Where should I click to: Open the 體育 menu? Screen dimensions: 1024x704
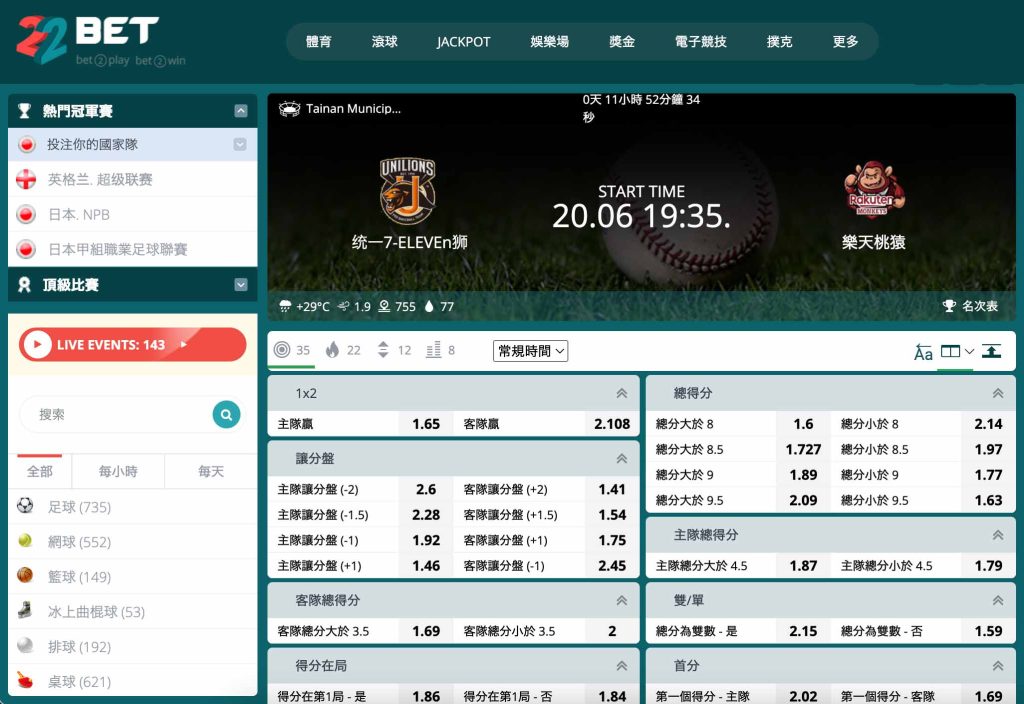(319, 42)
